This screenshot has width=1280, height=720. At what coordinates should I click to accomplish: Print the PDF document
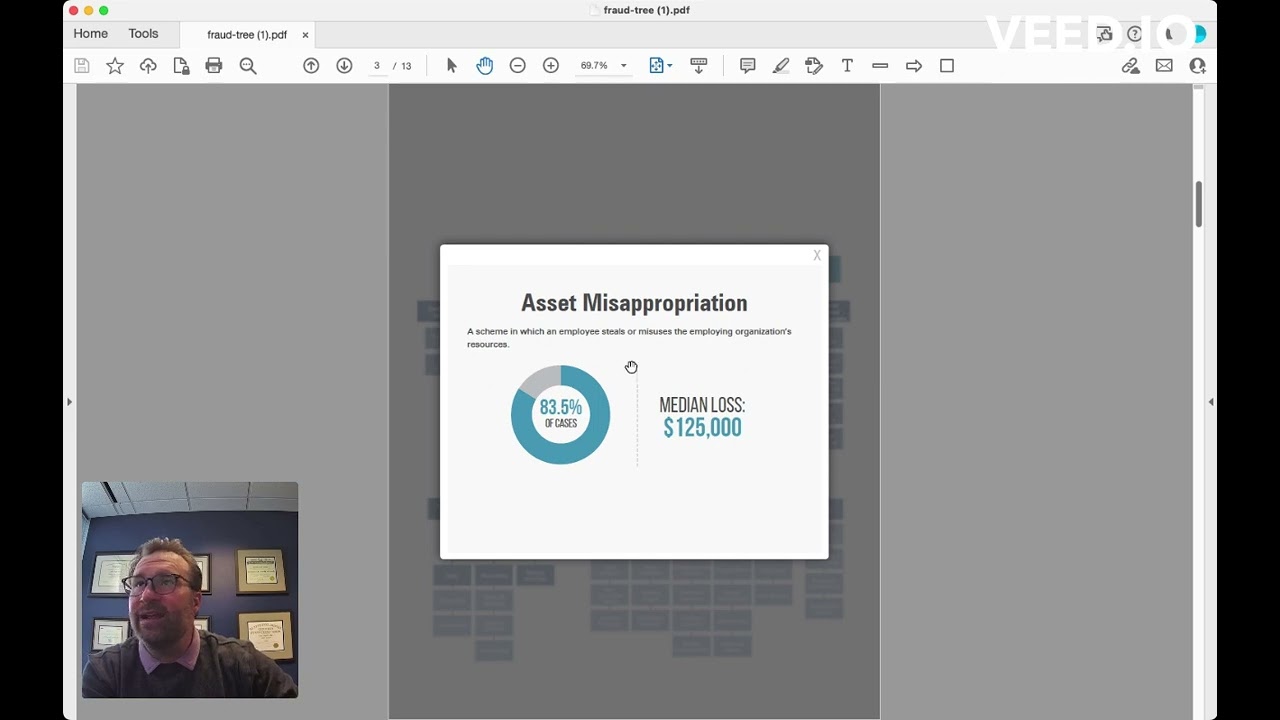[x=214, y=66]
